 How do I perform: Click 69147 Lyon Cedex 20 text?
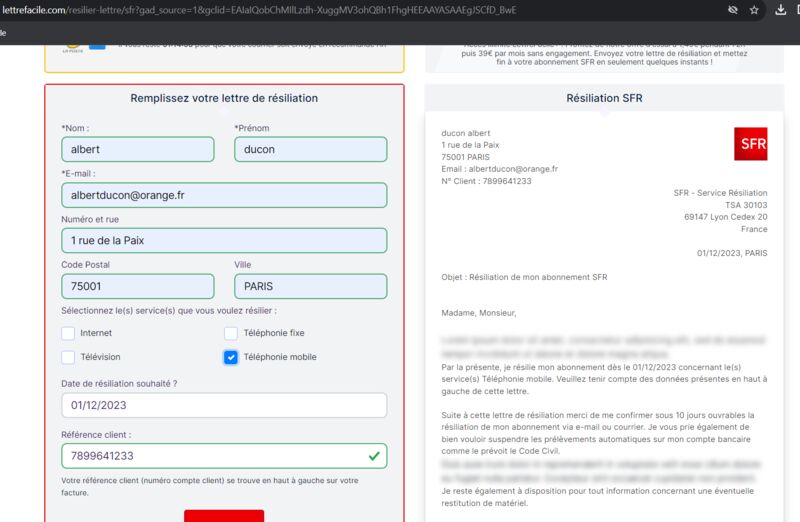coord(726,217)
